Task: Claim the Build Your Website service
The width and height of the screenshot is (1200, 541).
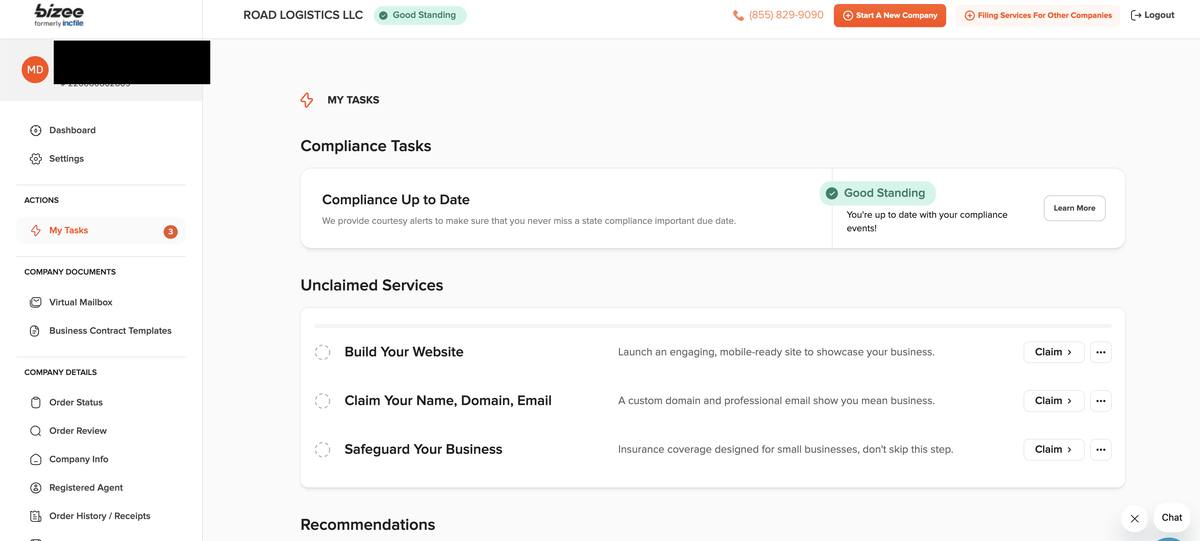Action: click(1054, 352)
